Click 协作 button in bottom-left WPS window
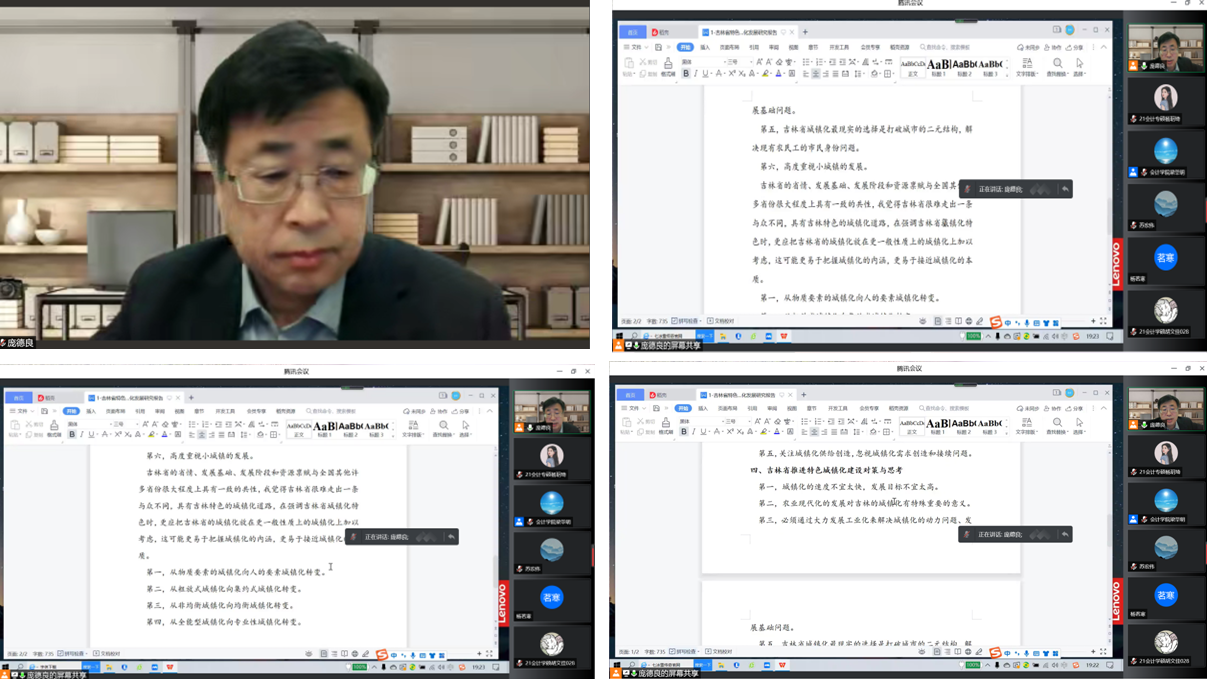 coord(439,411)
